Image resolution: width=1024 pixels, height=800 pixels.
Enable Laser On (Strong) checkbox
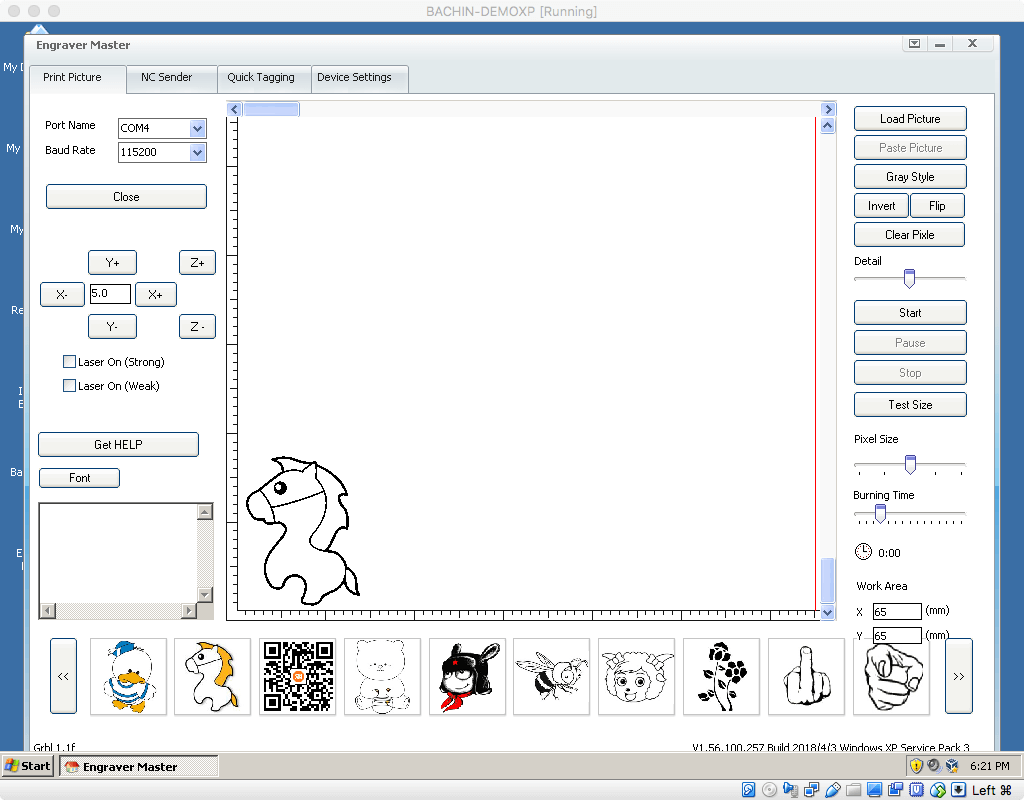pyautogui.click(x=69, y=362)
